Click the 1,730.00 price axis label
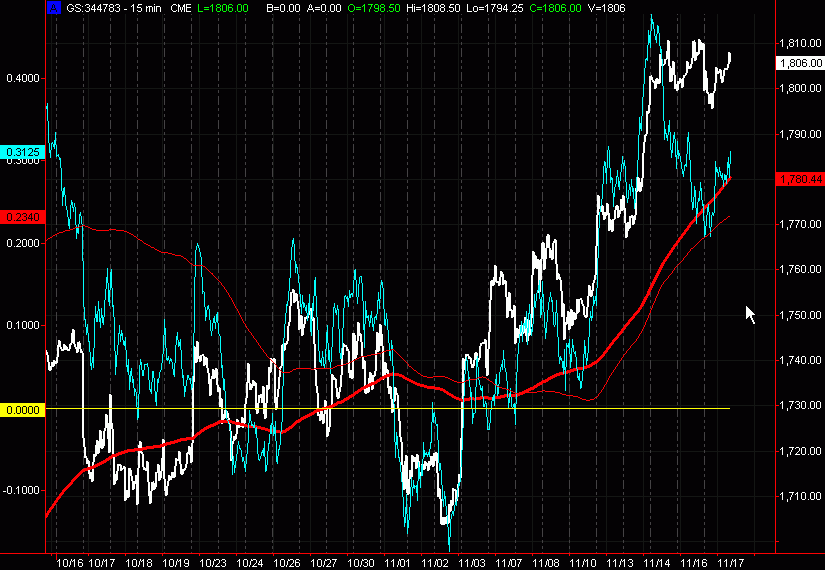 coord(800,405)
